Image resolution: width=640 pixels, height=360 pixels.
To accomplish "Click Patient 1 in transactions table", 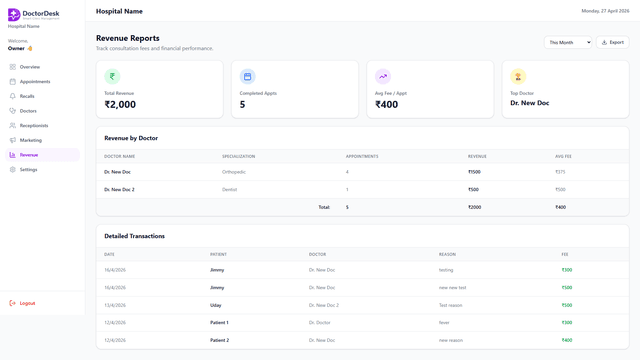I will pyautogui.click(x=219, y=323).
